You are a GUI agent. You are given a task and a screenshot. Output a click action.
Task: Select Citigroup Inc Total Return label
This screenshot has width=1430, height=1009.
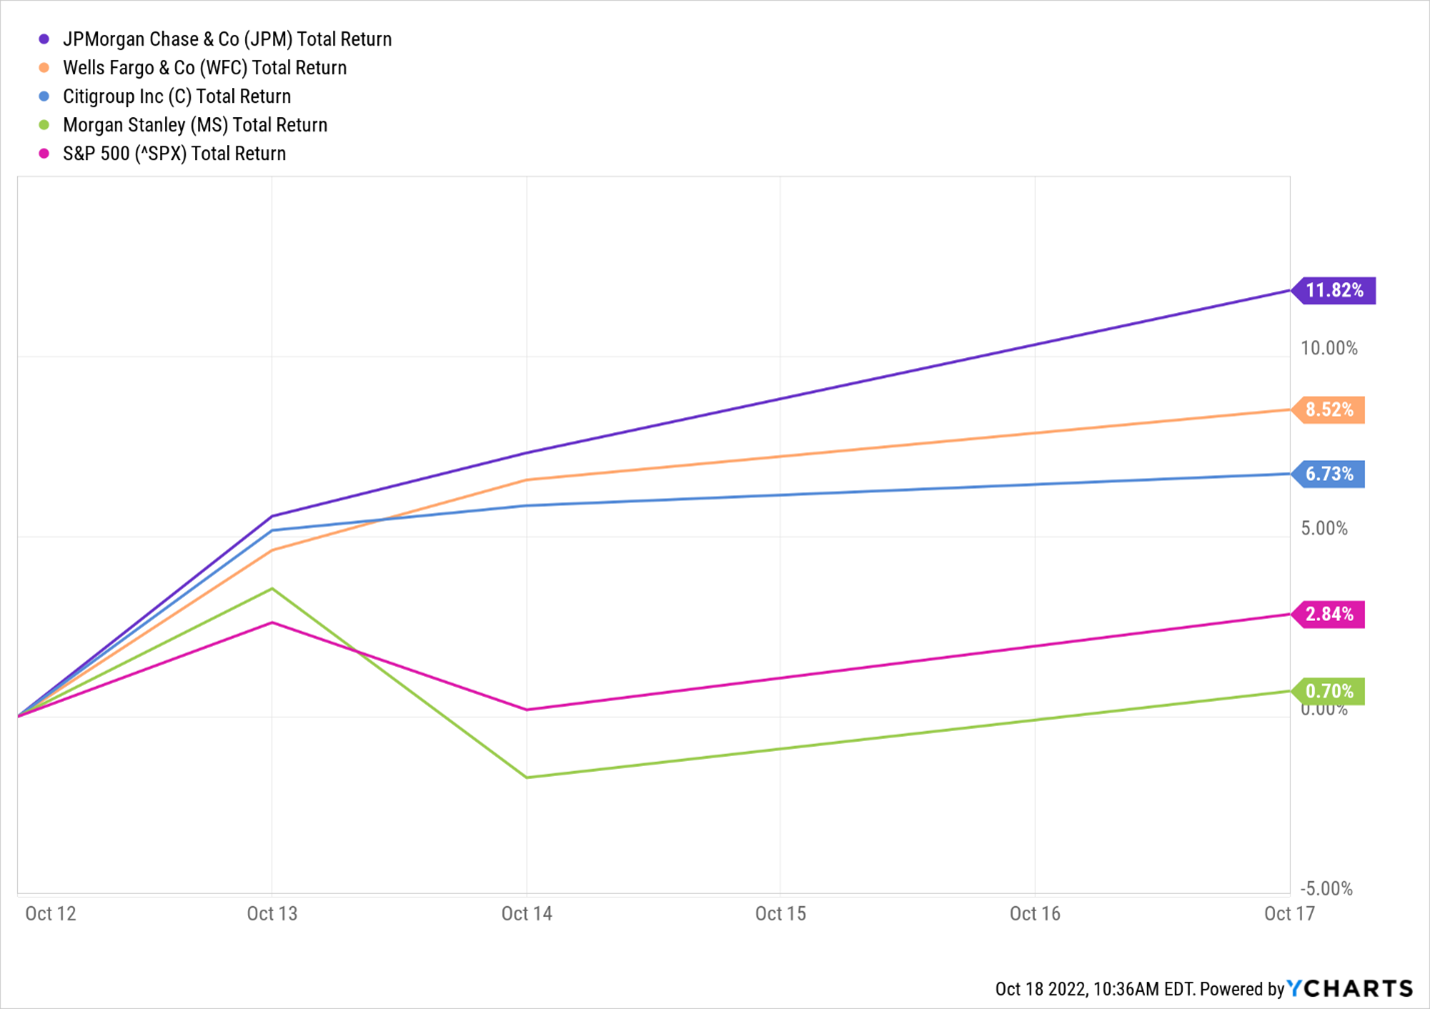(177, 97)
